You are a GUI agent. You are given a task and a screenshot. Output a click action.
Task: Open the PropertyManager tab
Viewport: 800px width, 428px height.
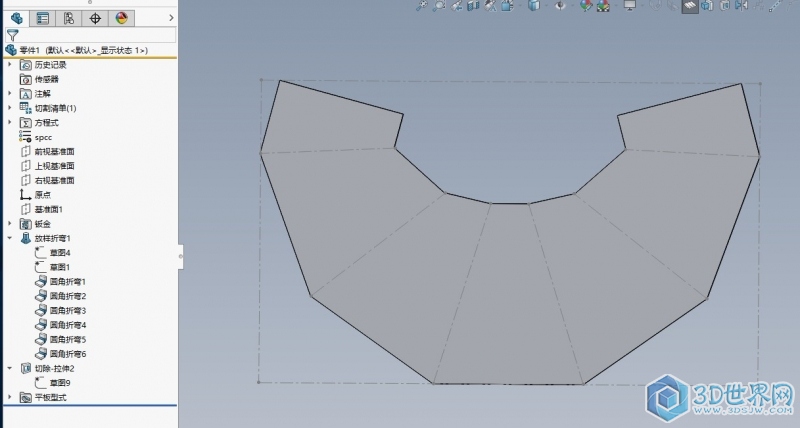point(43,18)
